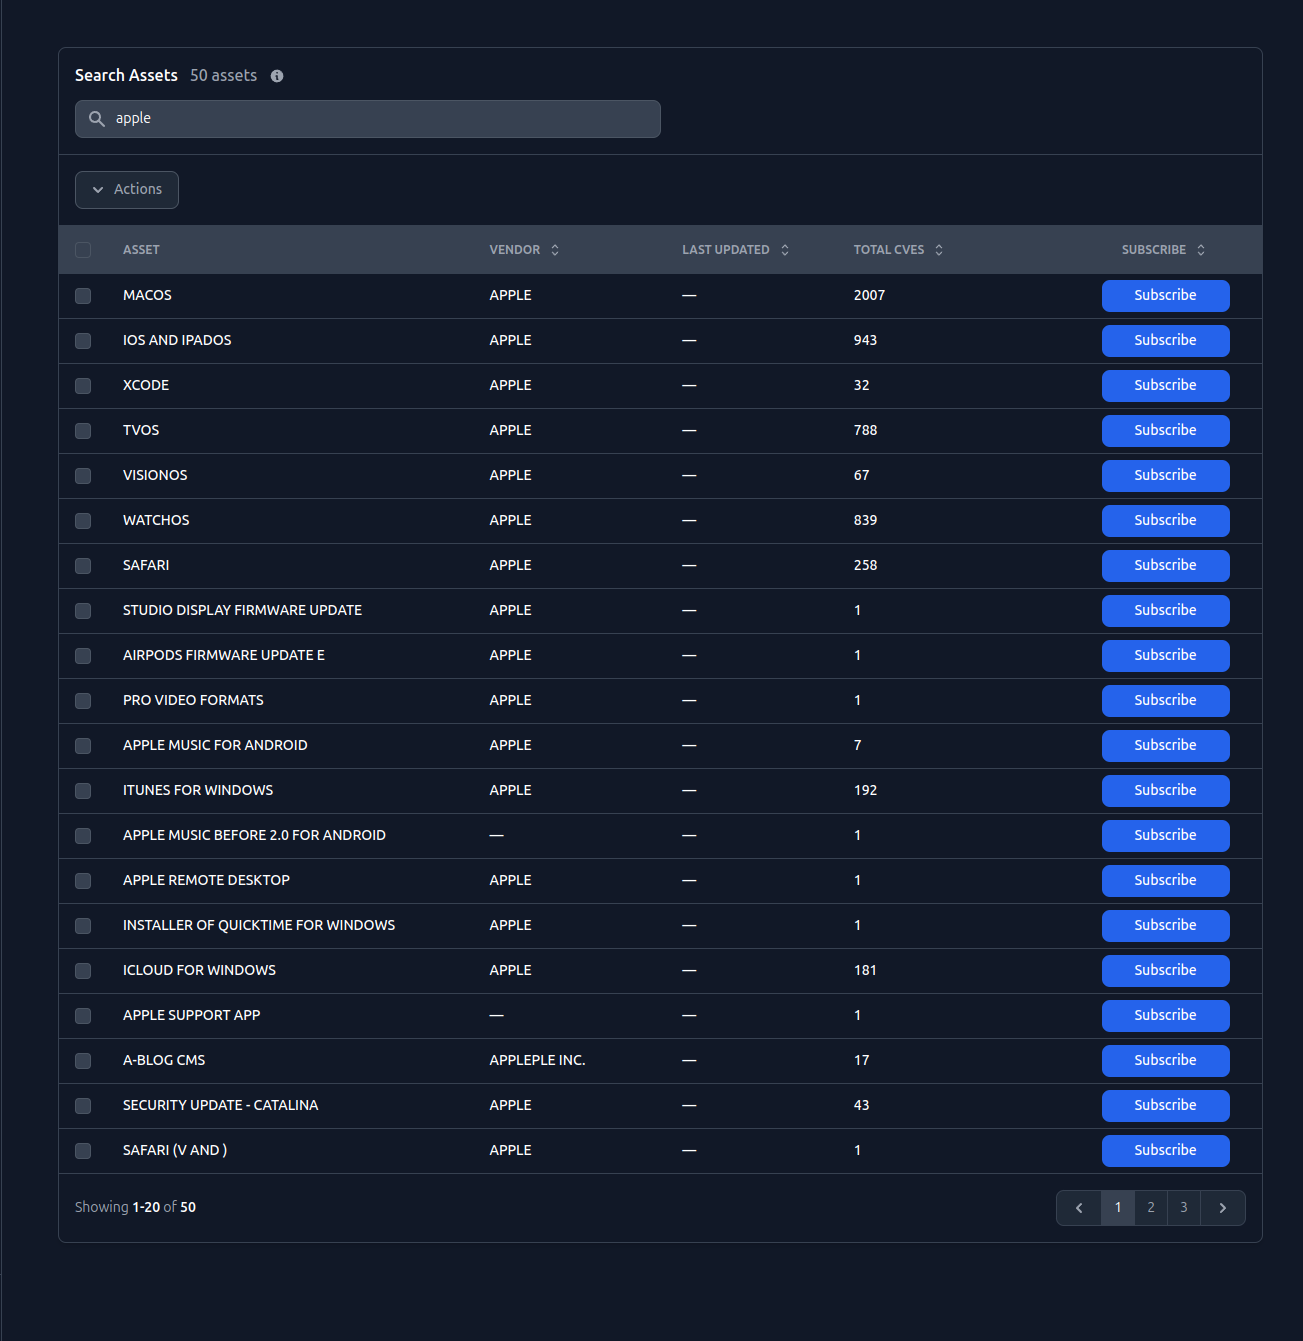This screenshot has width=1303, height=1341.
Task: Check the APPLE SUPPORT APP checkbox
Action: (x=83, y=1016)
